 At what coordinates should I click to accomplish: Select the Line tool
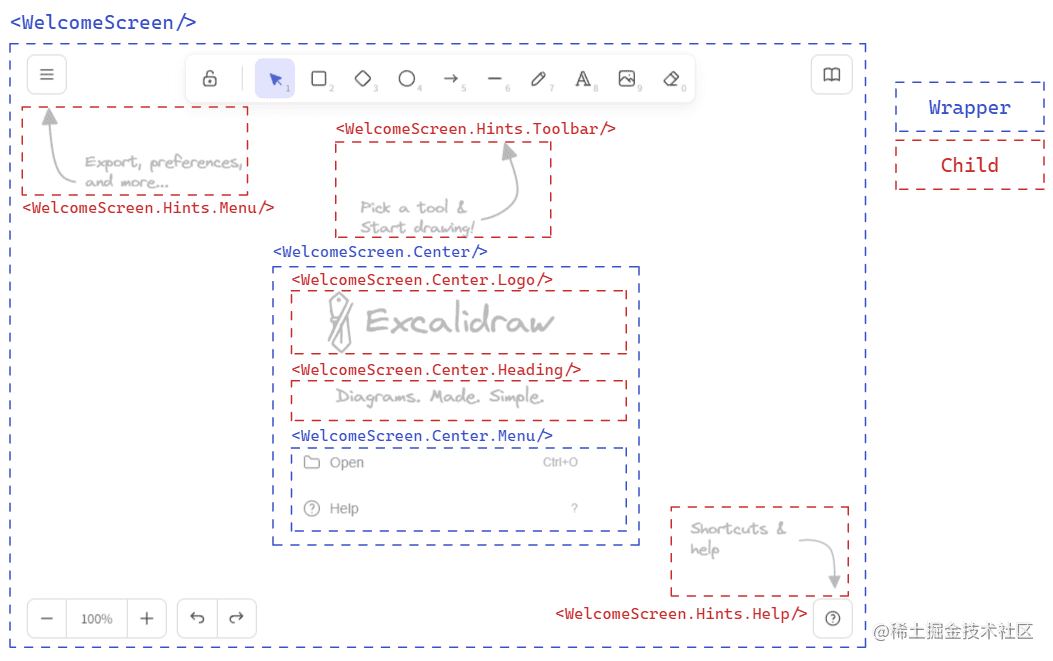click(x=495, y=79)
